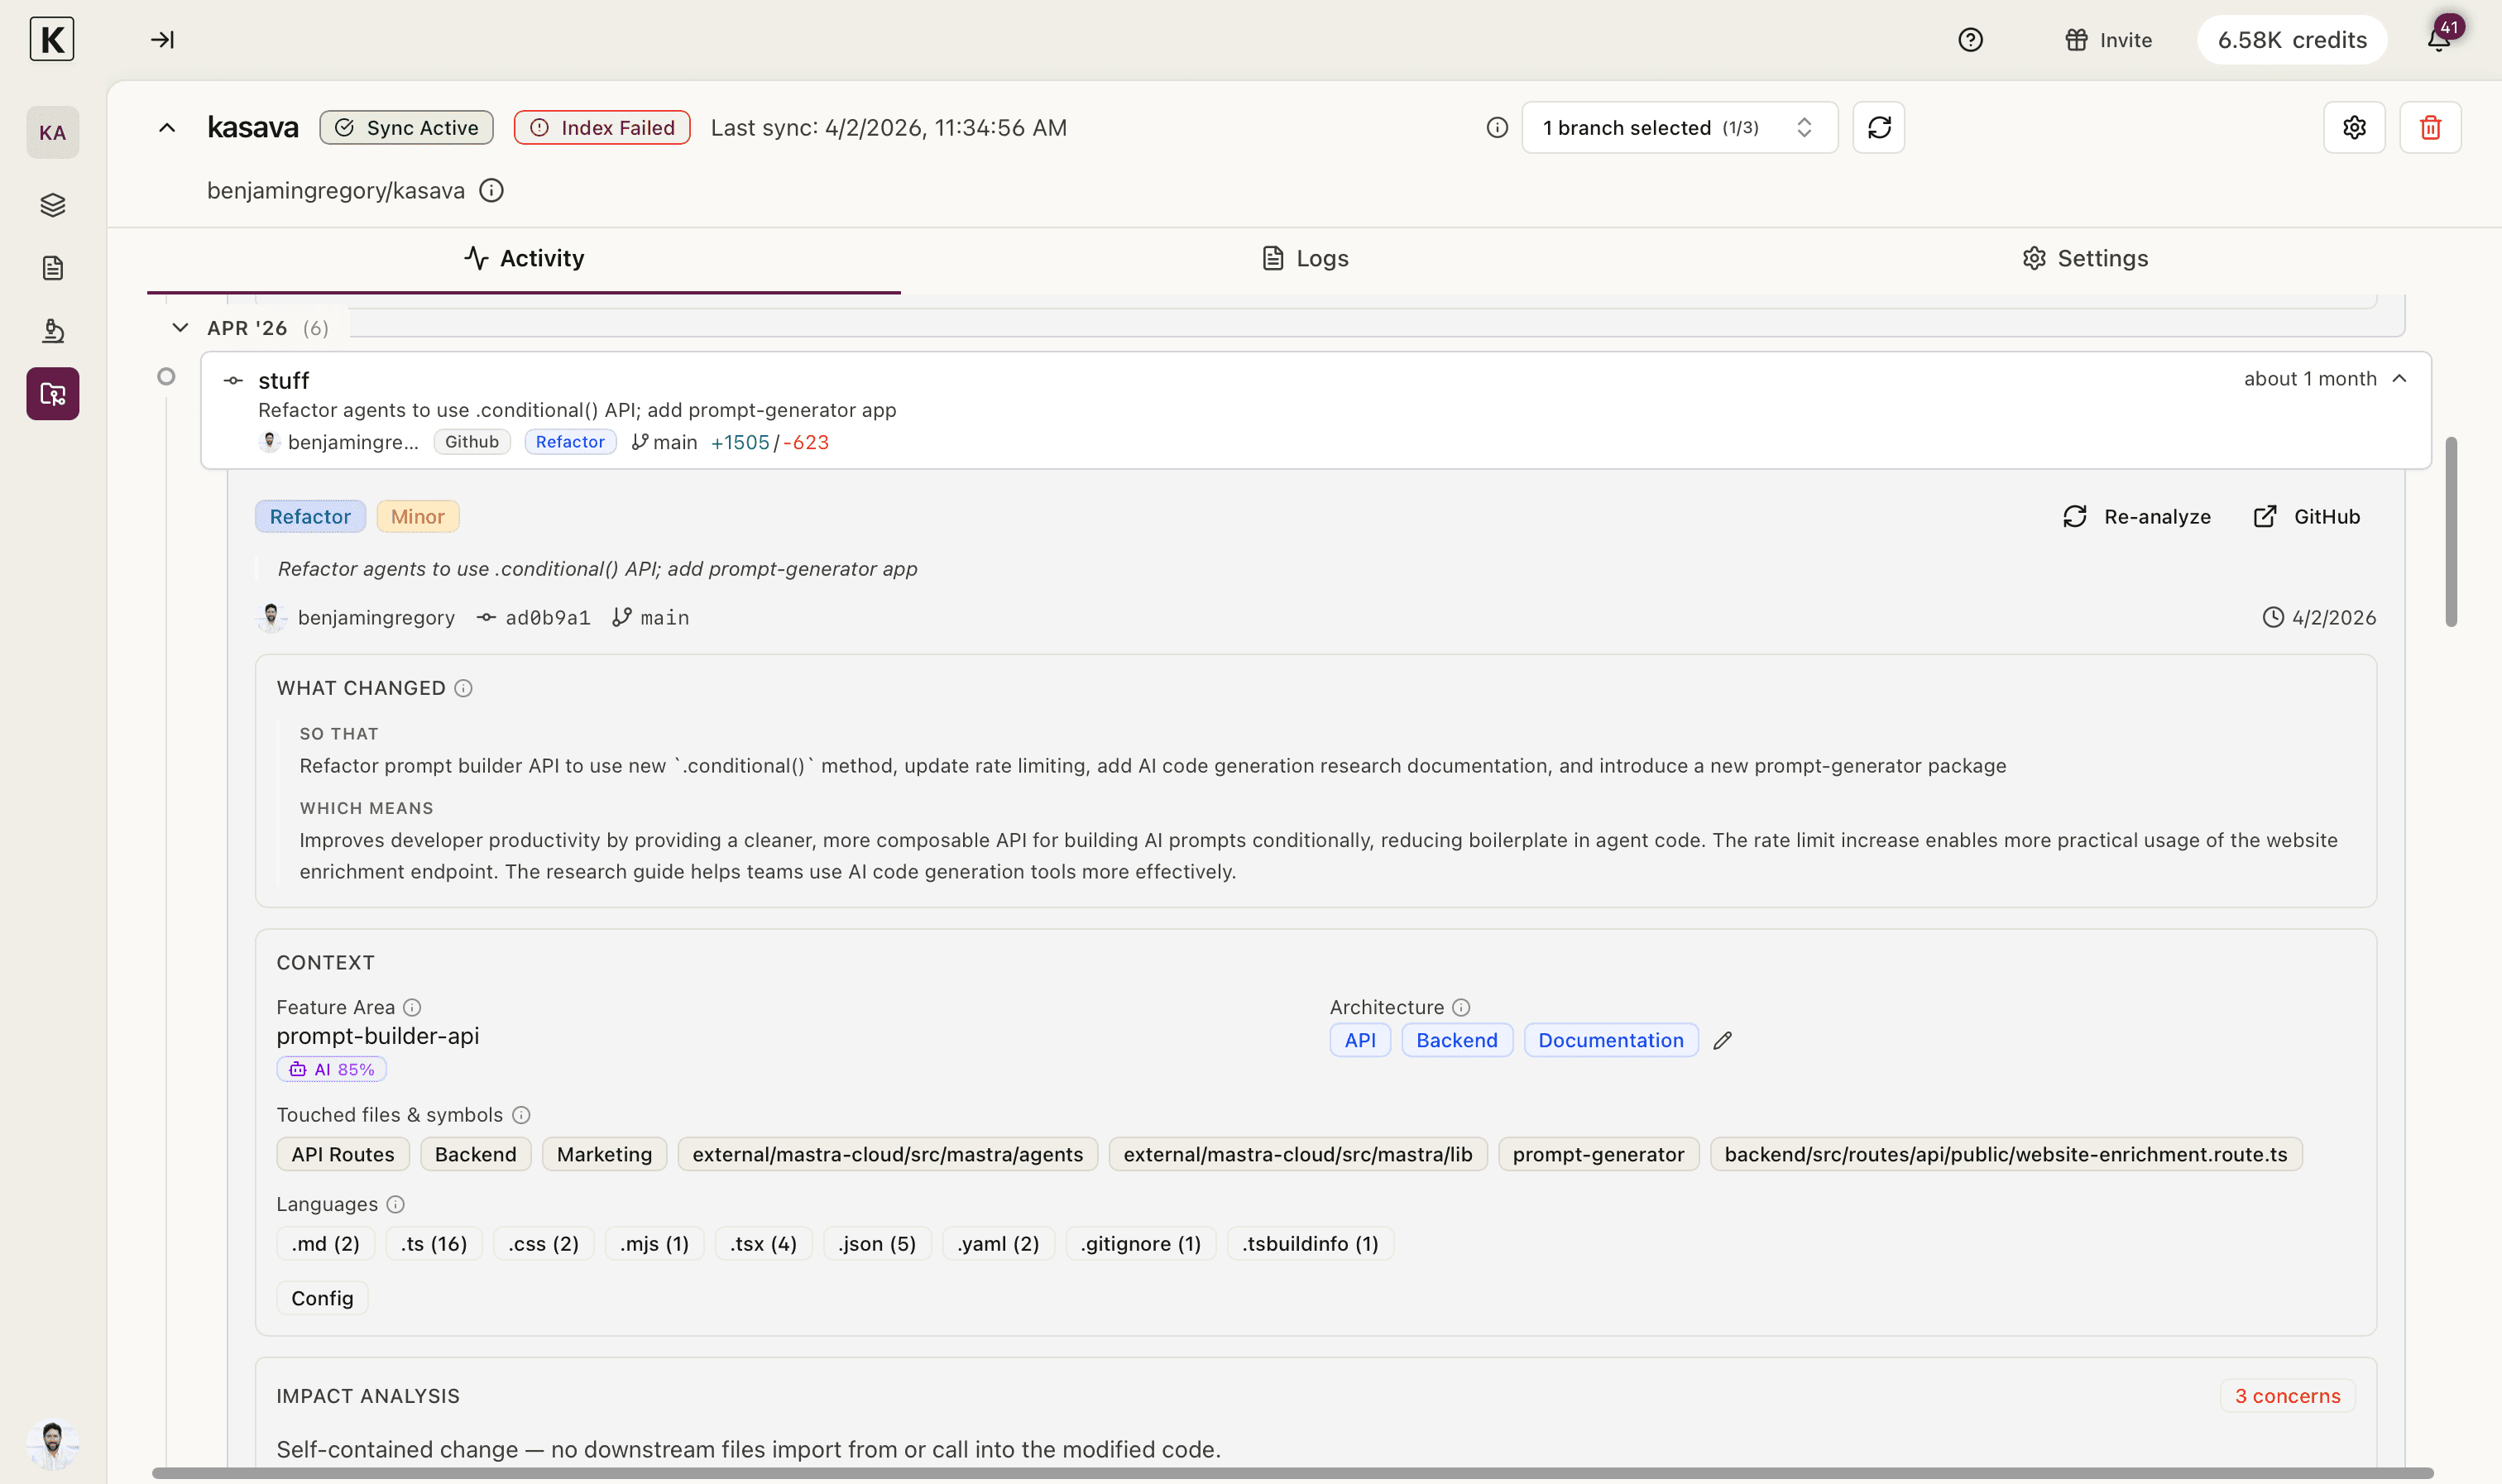This screenshot has height=1484, width=2502.
Task: Open the document sidebar icon
Action: 53,268
